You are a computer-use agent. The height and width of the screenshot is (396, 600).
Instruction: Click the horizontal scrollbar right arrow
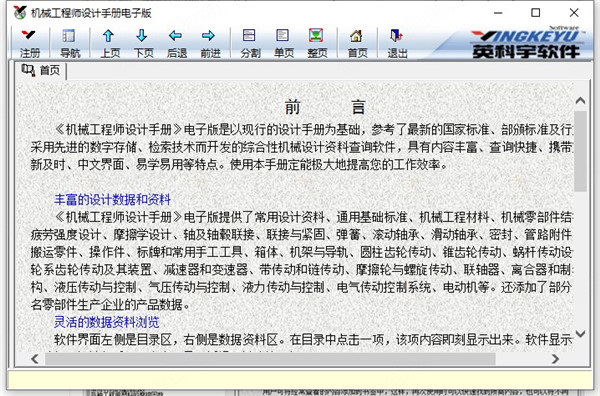(x=555, y=359)
